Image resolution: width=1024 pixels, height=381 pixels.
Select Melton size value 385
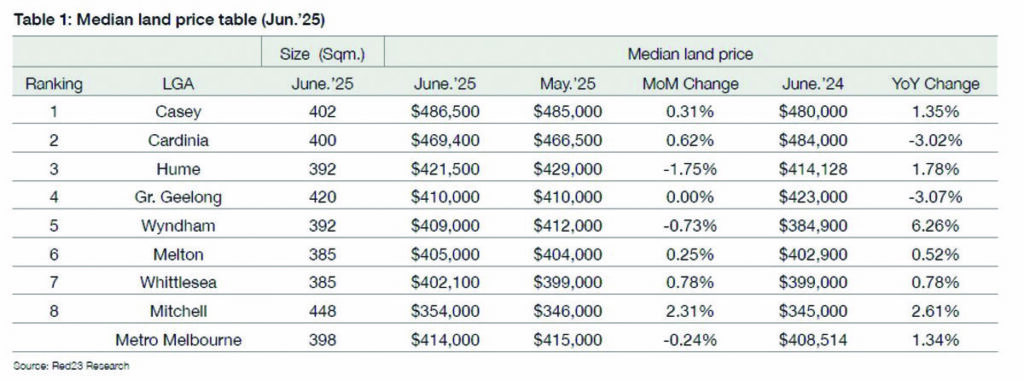(x=322, y=255)
